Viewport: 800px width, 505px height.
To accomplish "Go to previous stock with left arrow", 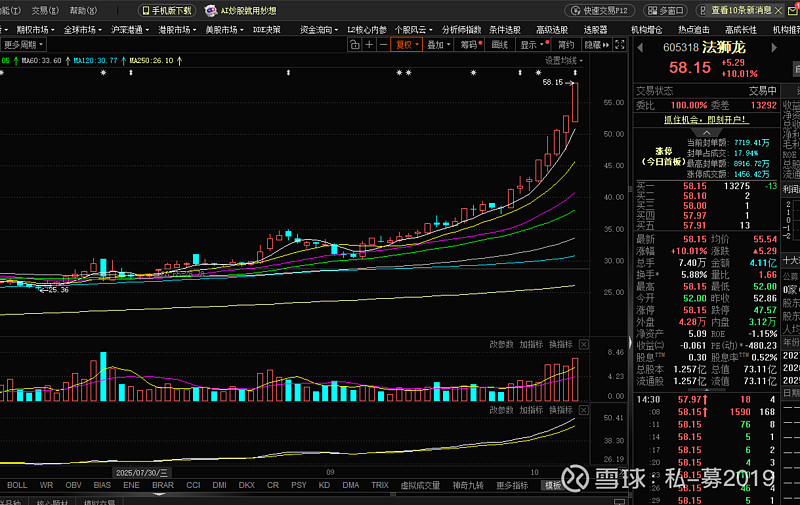I will [x=640, y=47].
